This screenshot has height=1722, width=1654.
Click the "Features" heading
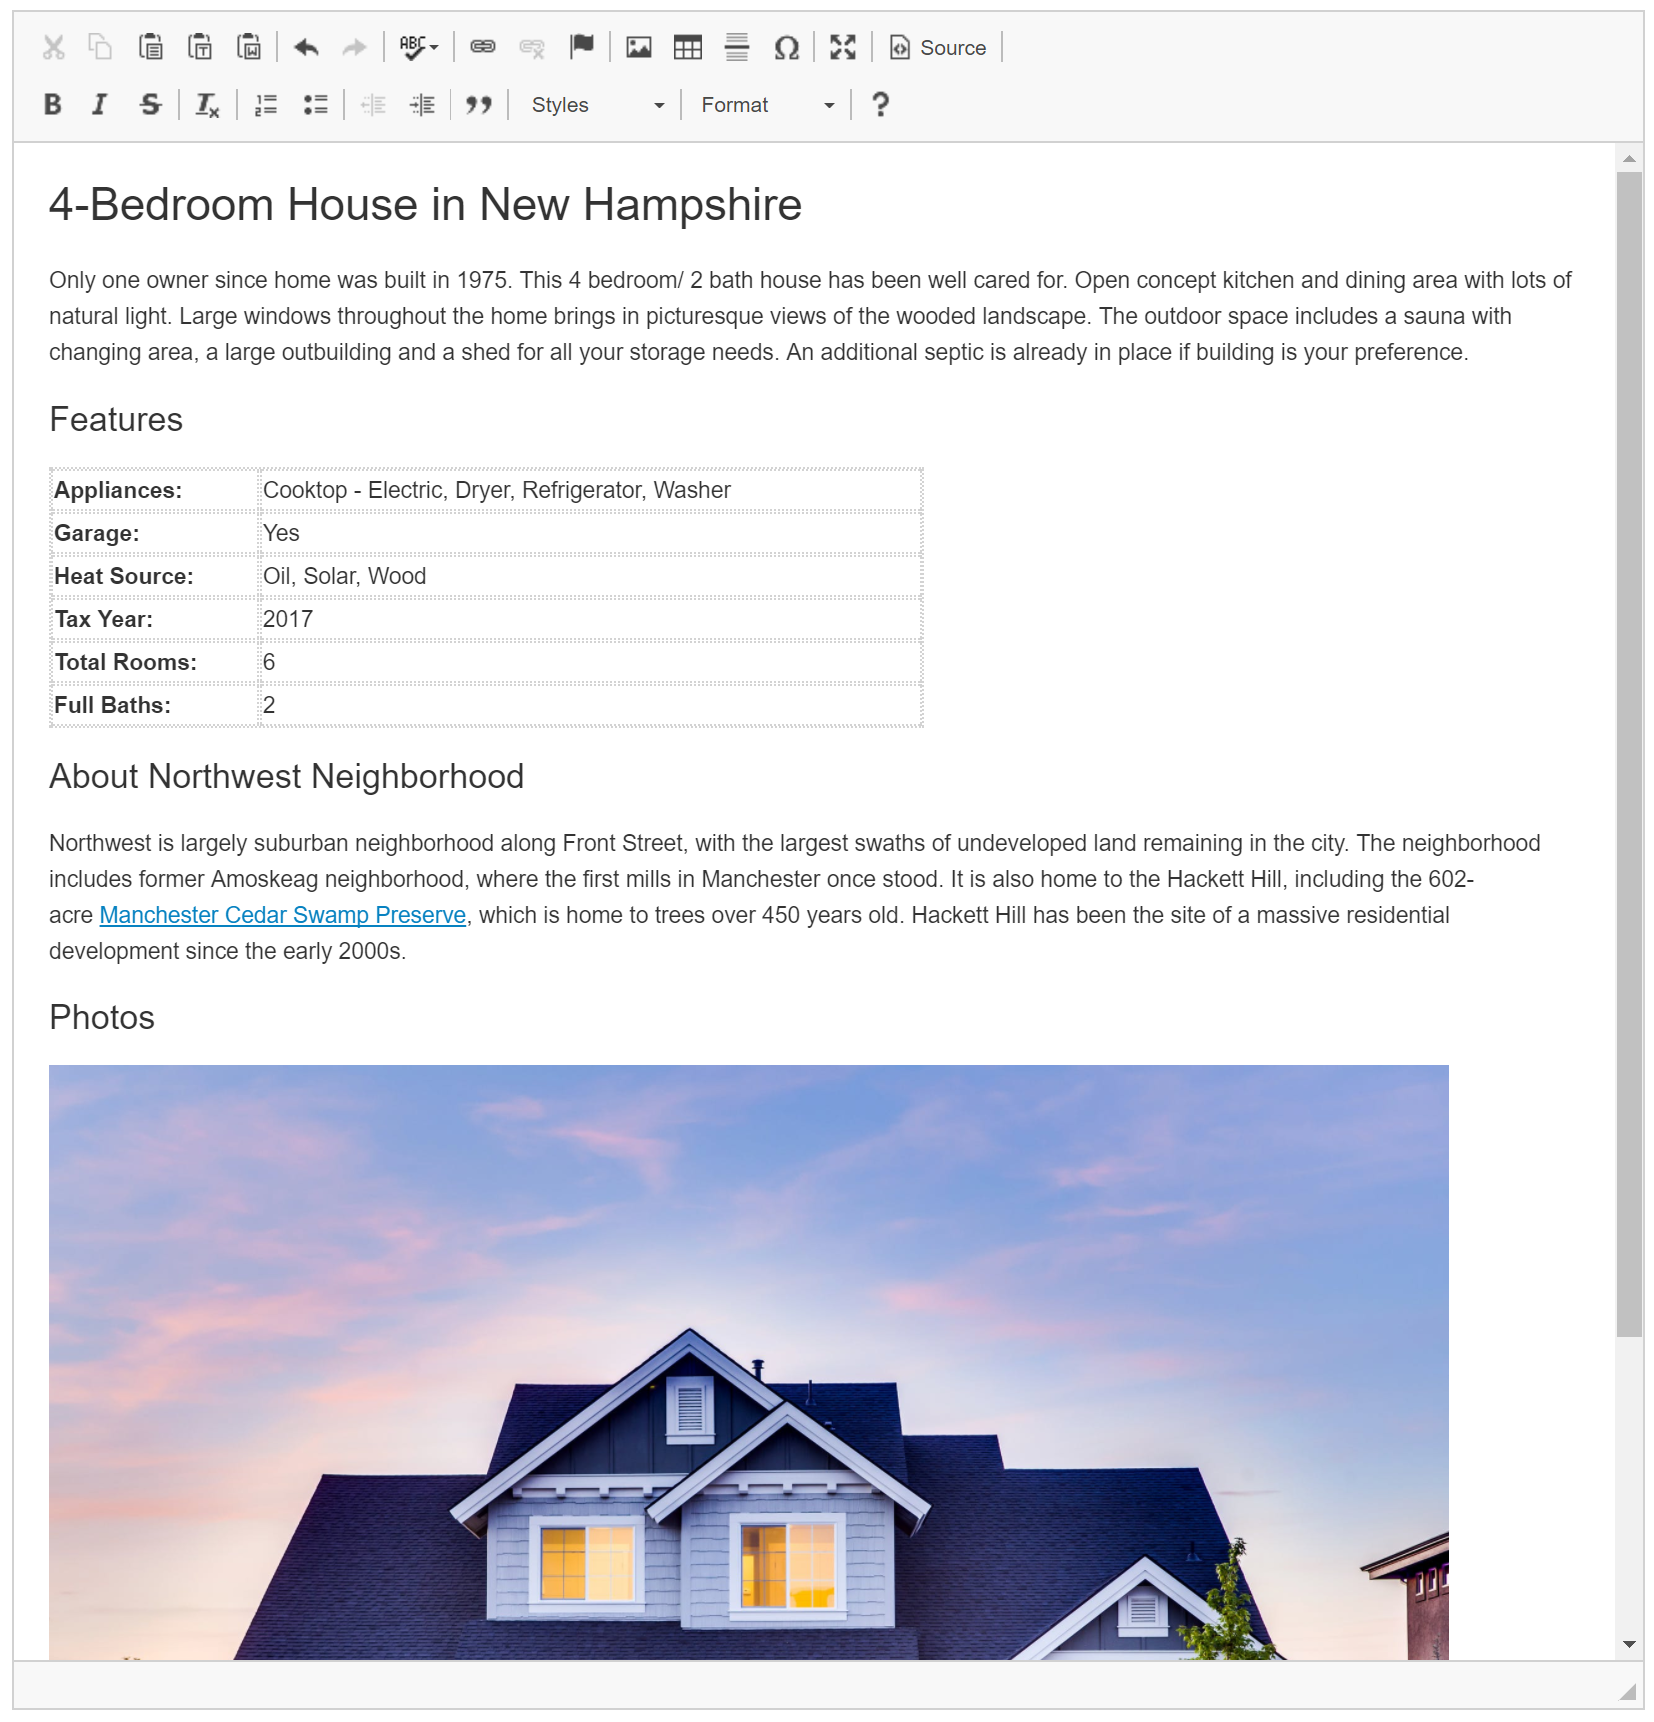click(116, 420)
